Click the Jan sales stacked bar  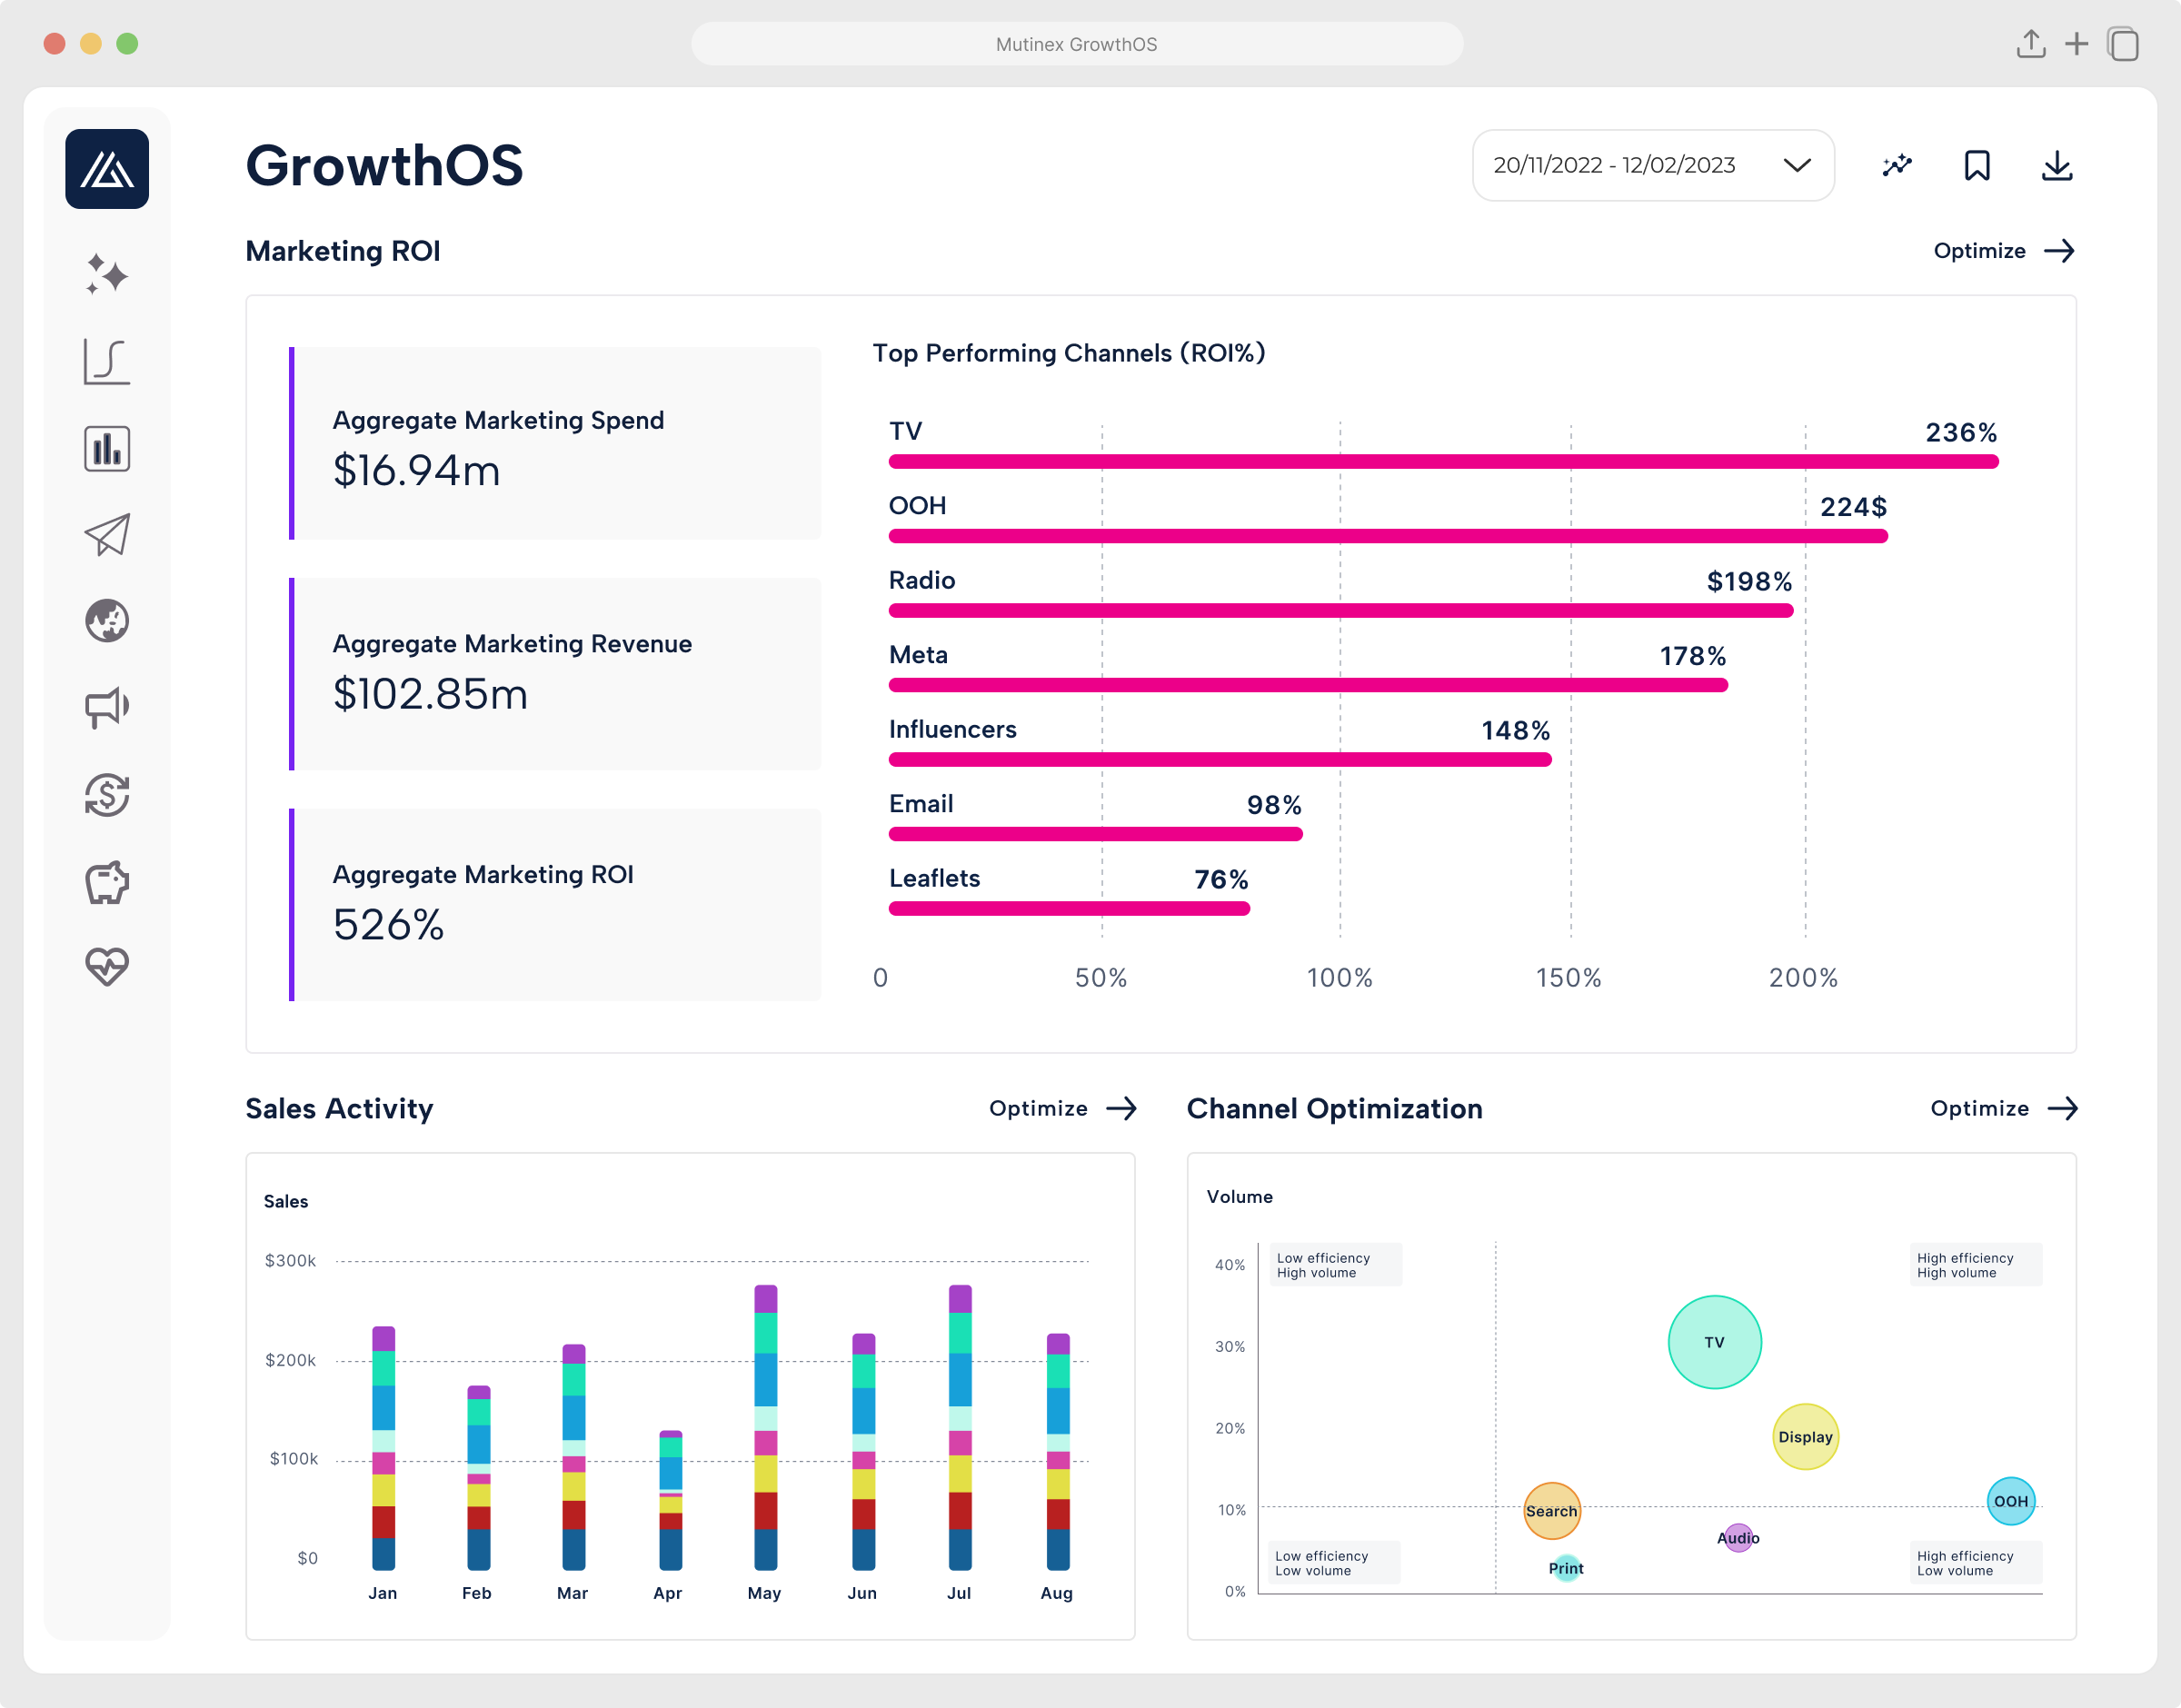[x=383, y=1448]
